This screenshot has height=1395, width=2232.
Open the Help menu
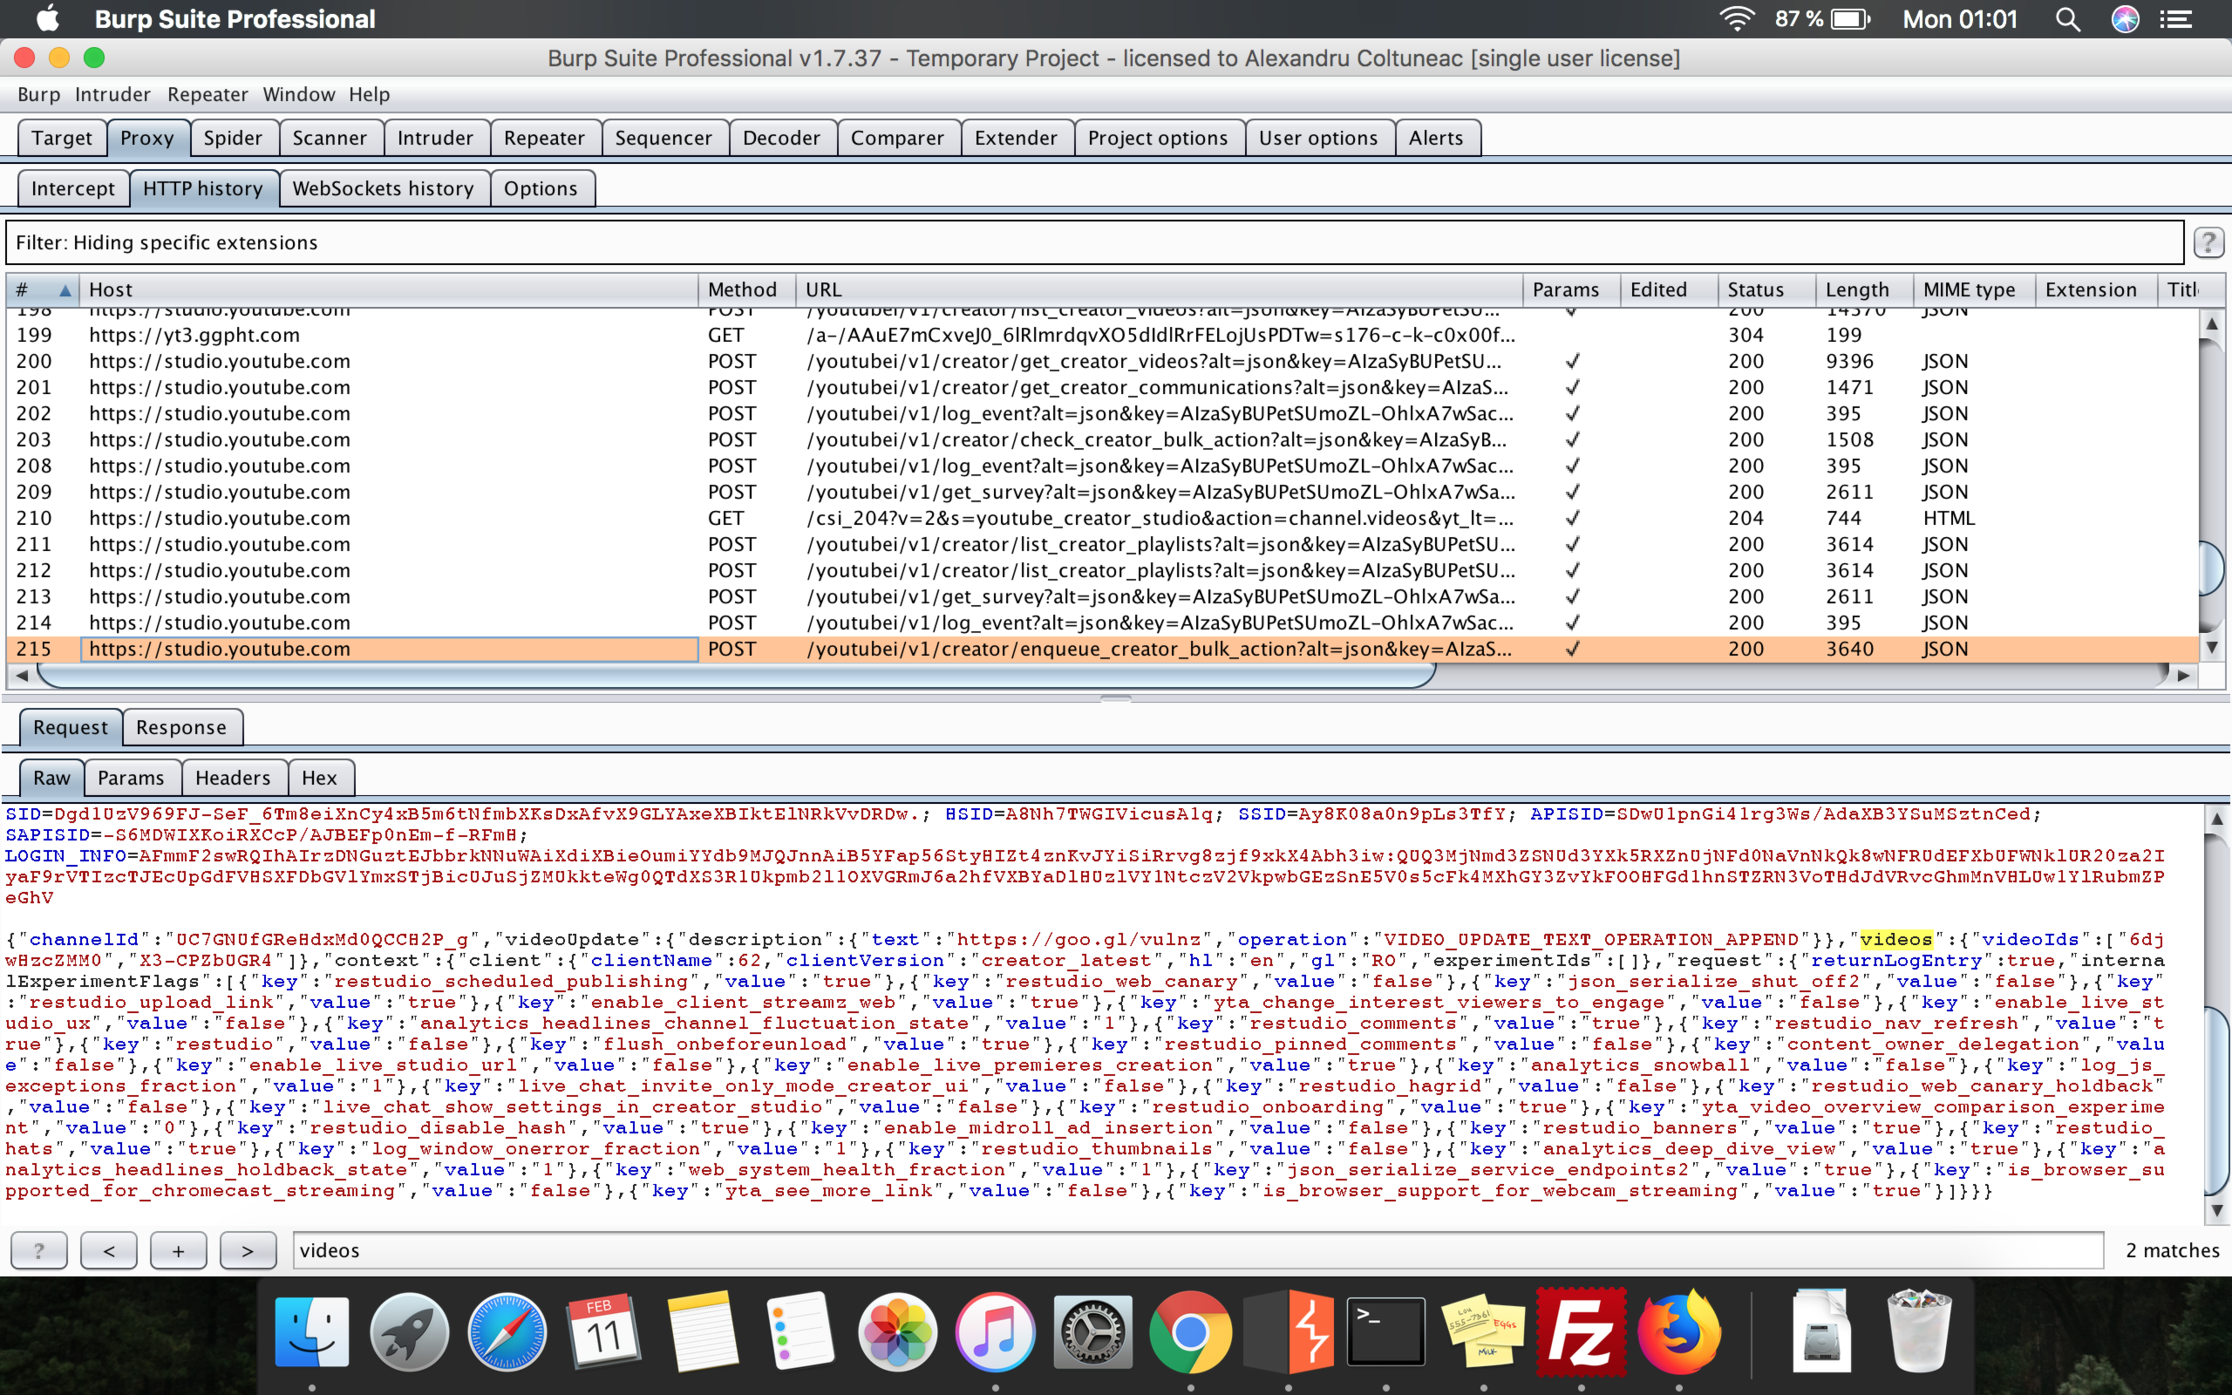click(369, 94)
